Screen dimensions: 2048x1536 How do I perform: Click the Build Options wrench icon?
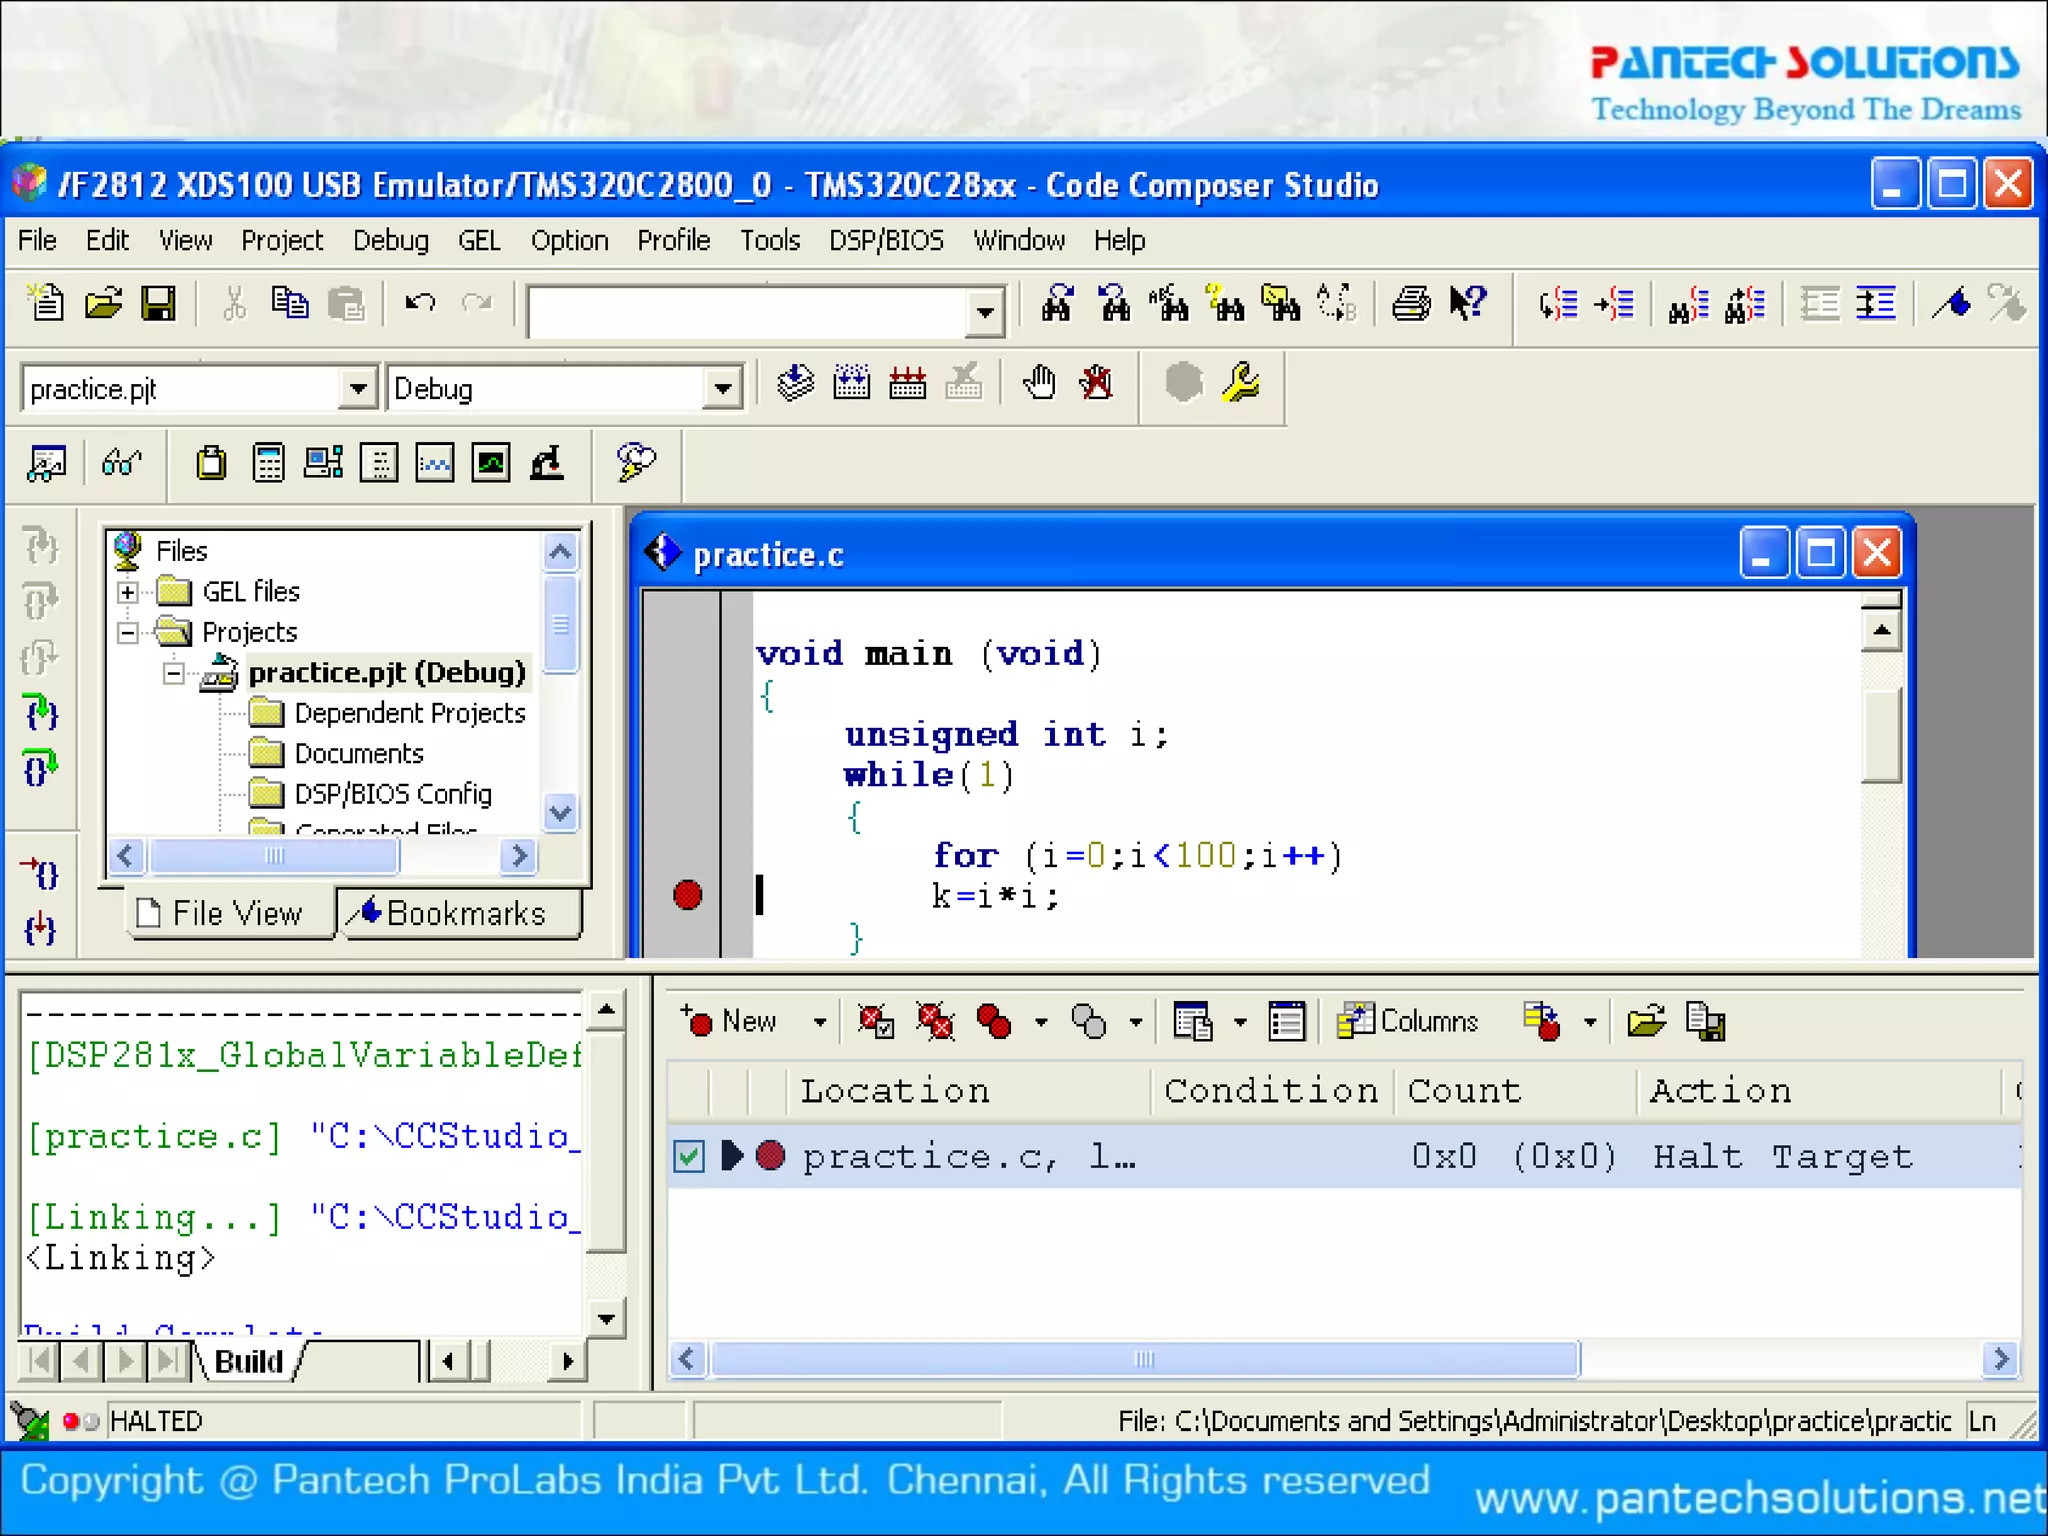click(1241, 383)
